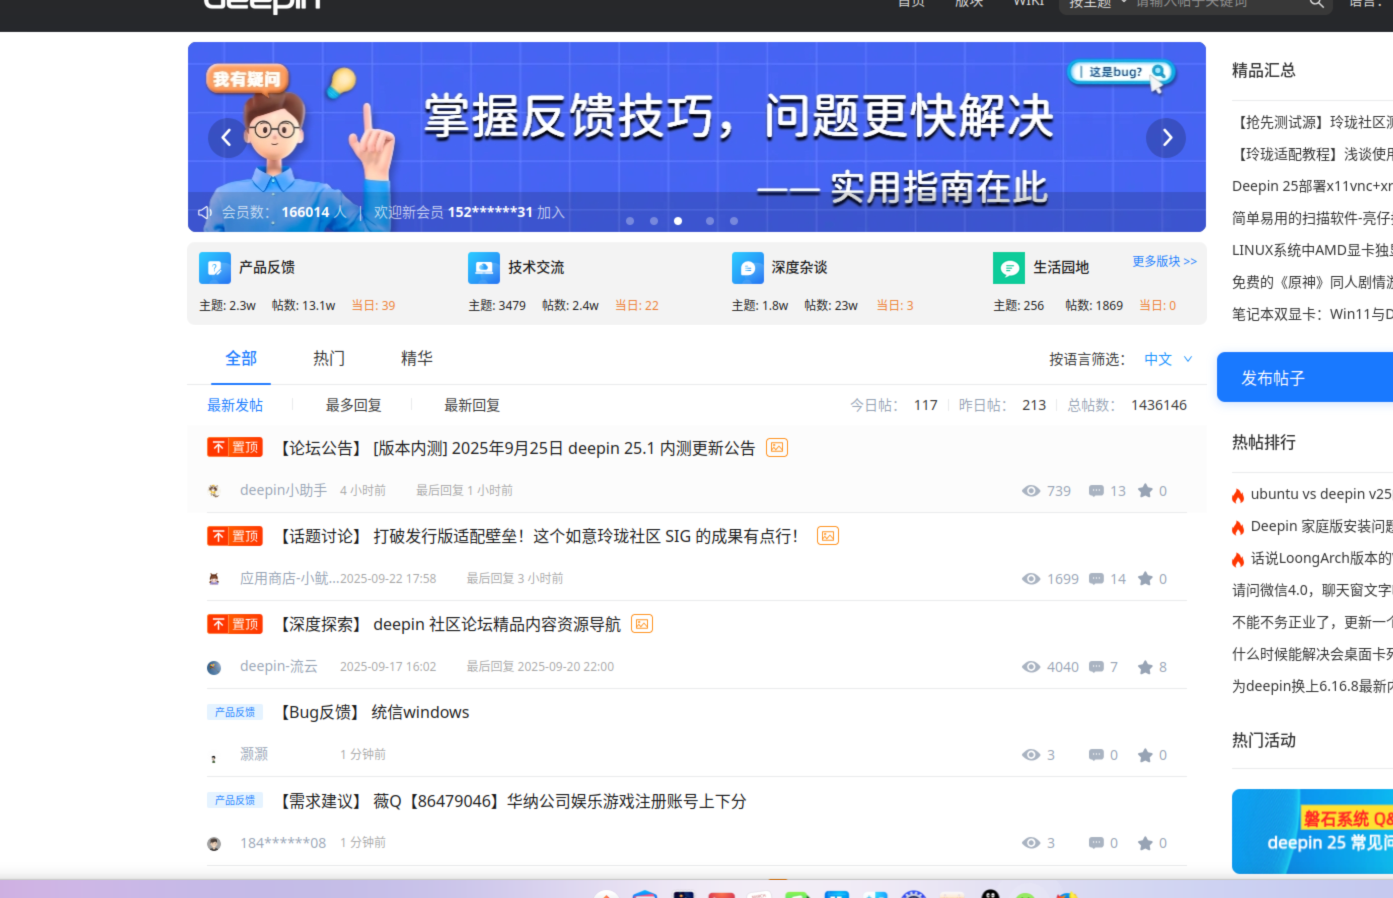Go to the previous banner slide

pyautogui.click(x=226, y=138)
